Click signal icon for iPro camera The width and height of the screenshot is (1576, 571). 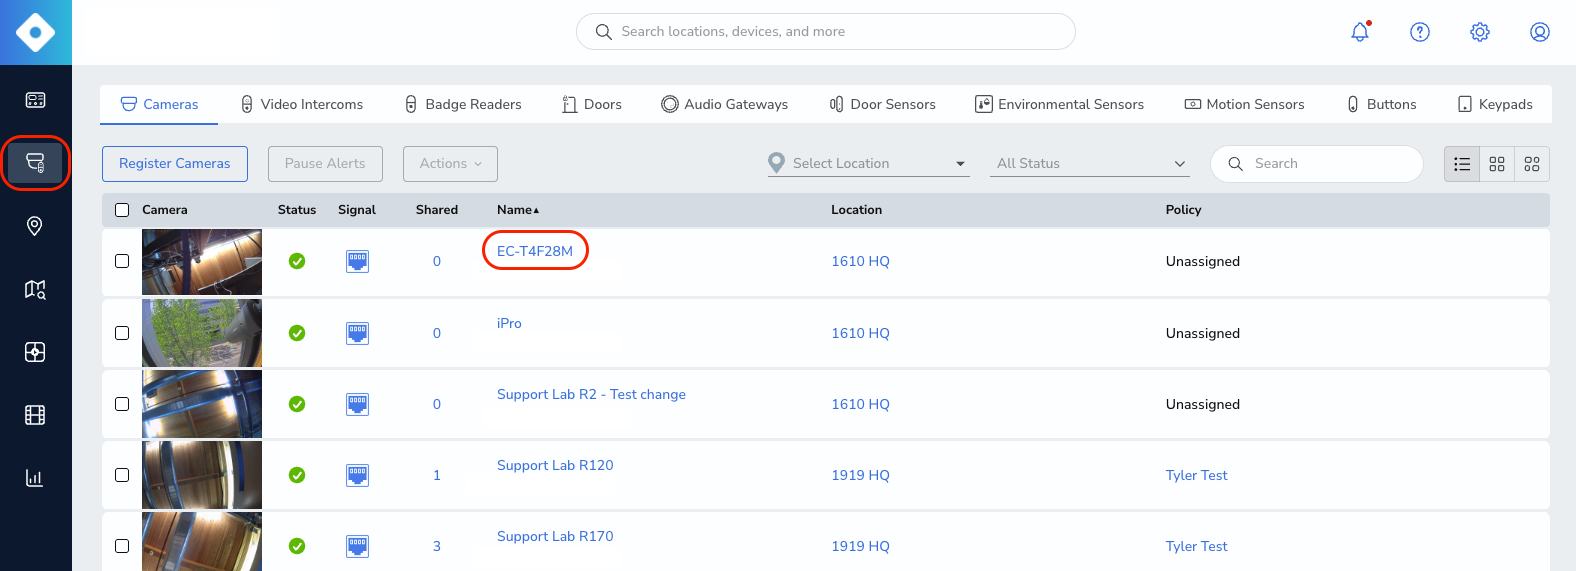357,333
